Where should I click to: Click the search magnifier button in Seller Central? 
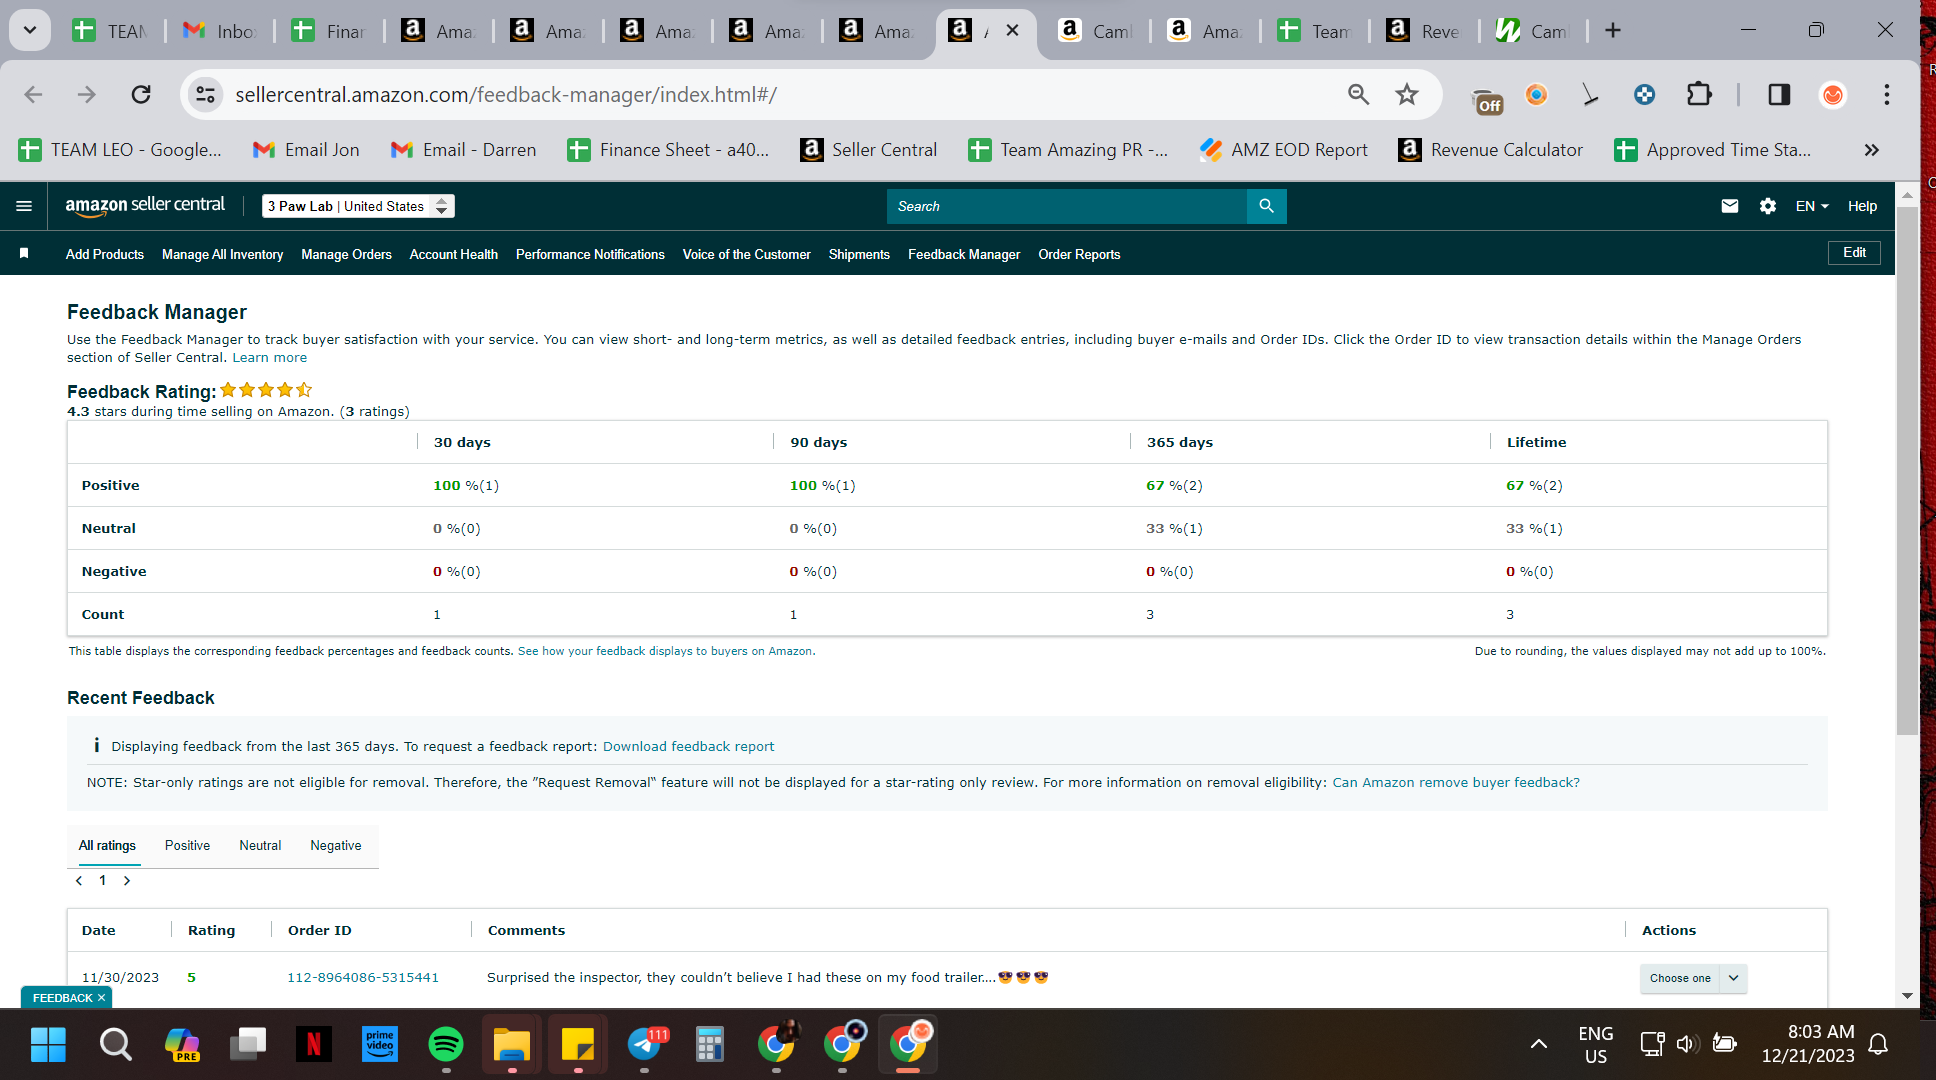point(1266,206)
